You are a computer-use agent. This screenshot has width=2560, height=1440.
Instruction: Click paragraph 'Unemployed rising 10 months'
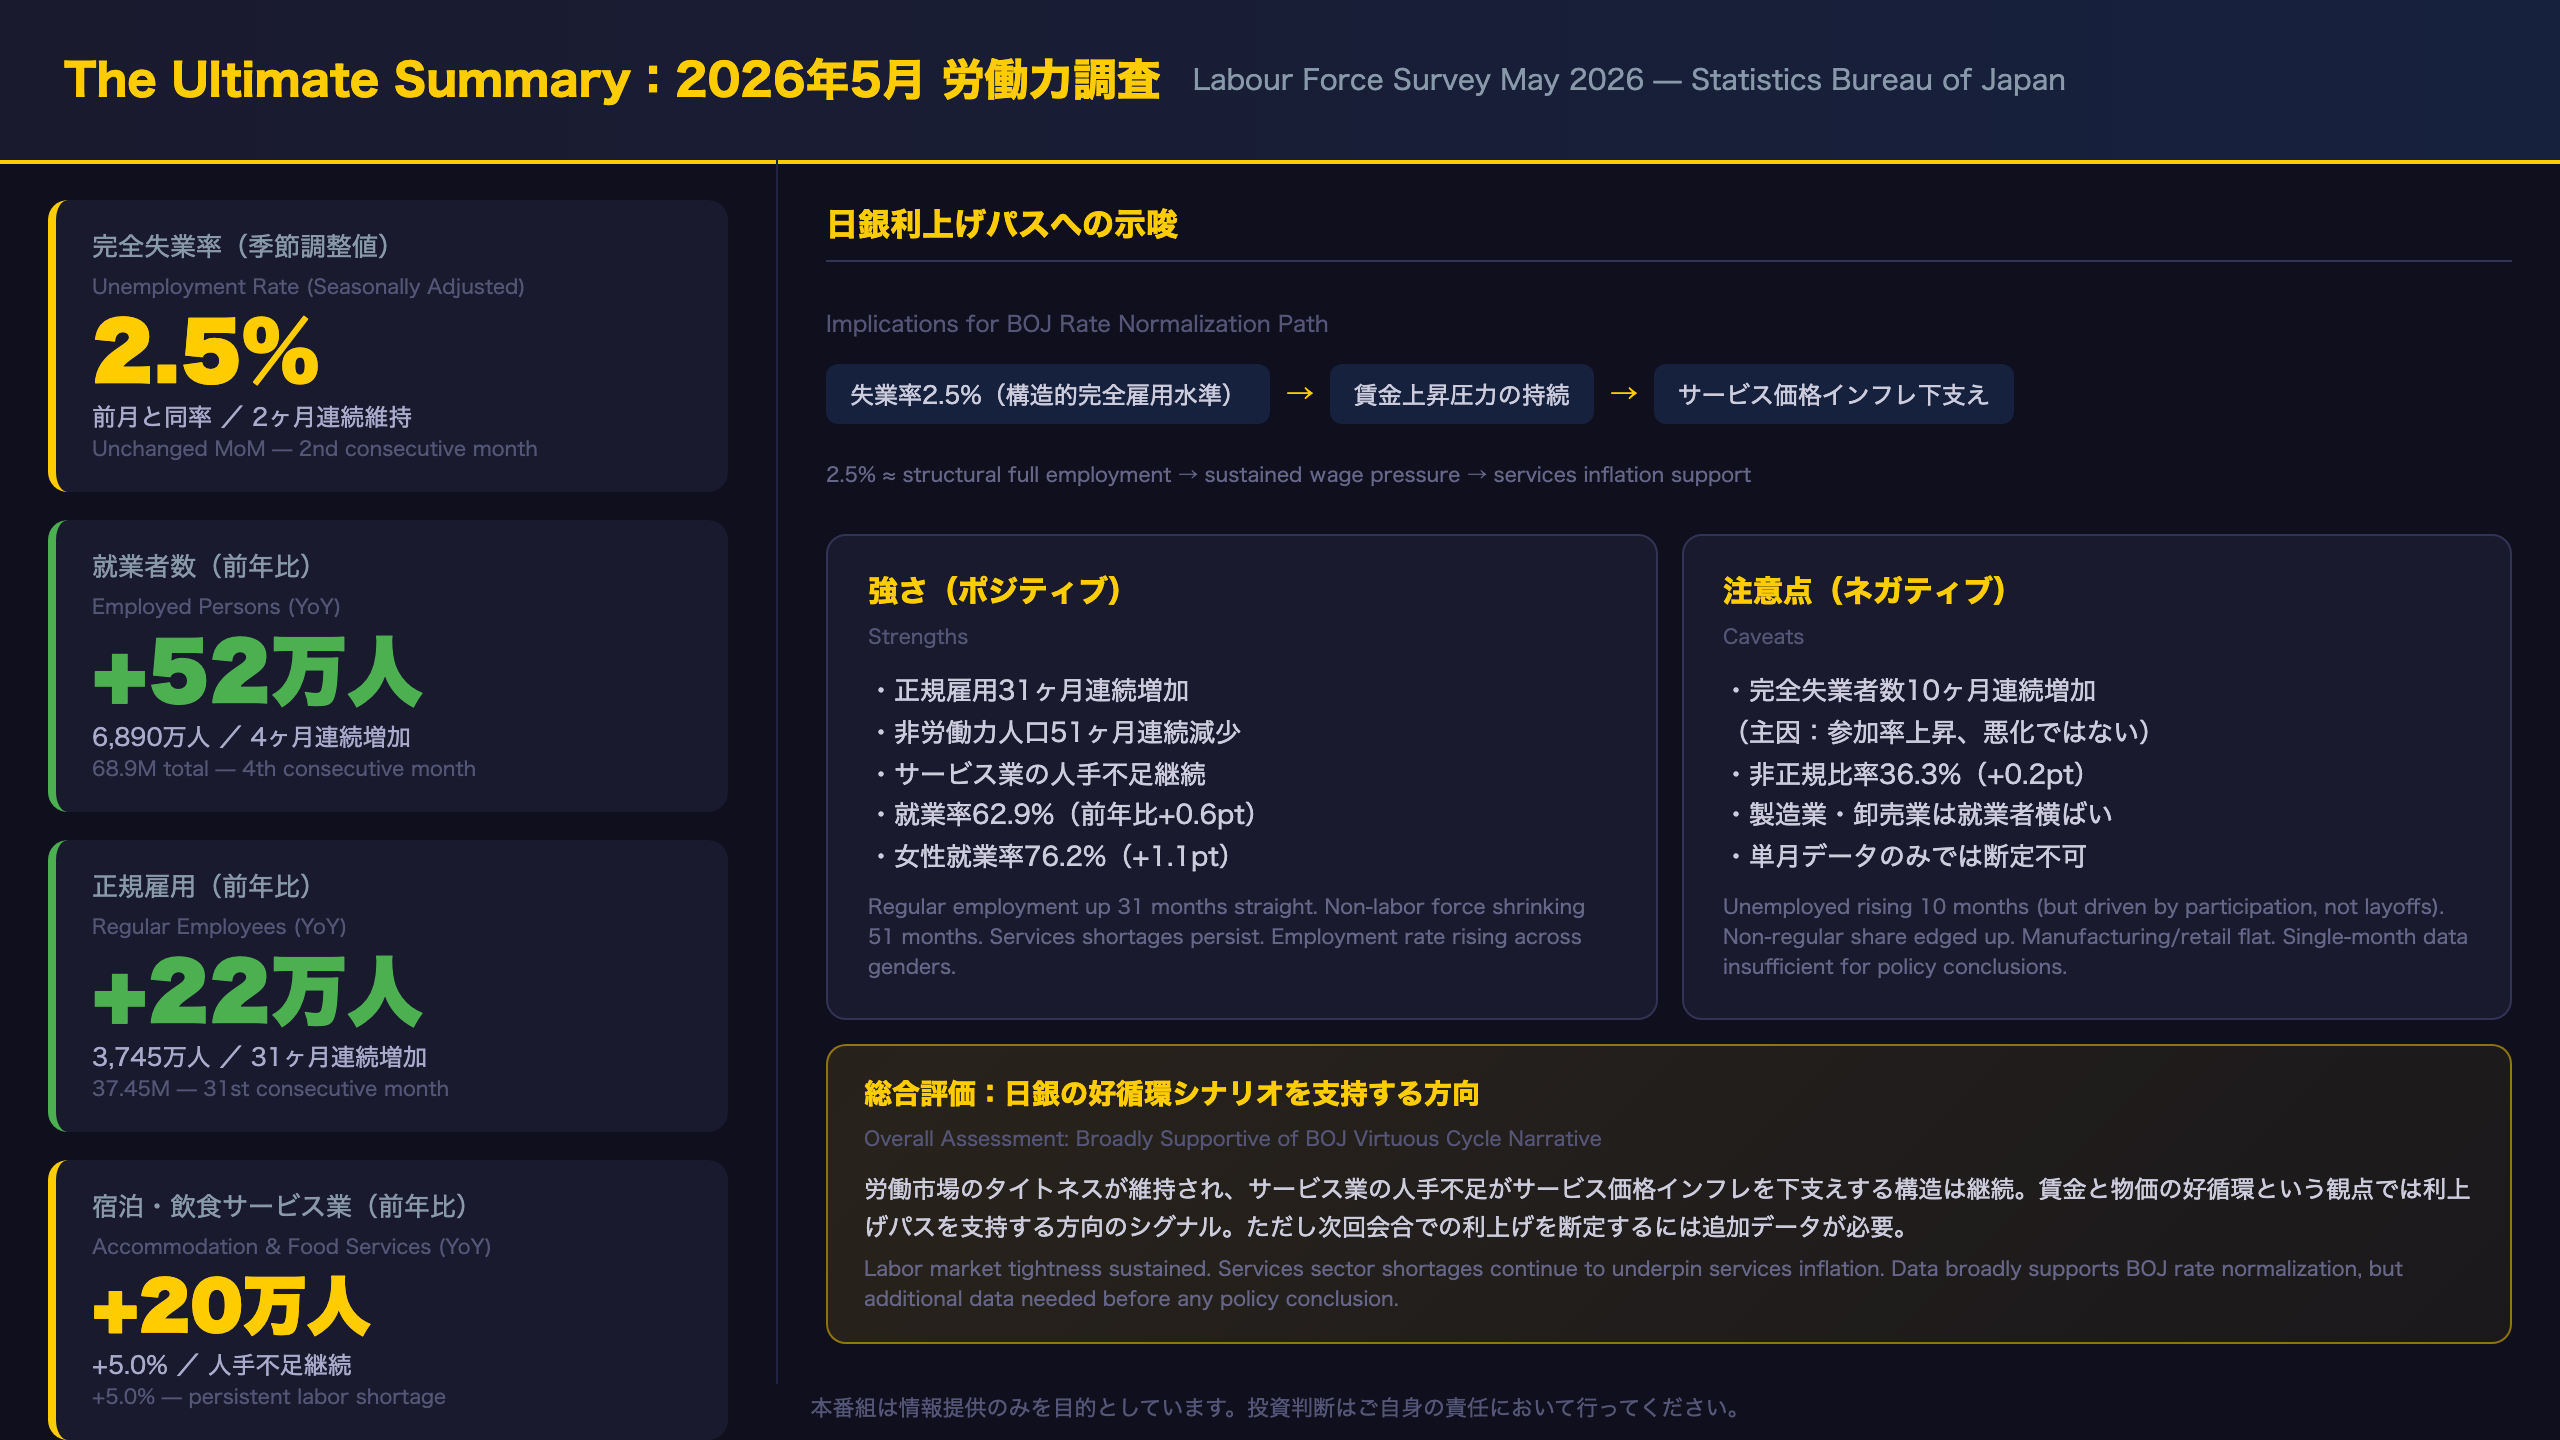pos(2095,937)
